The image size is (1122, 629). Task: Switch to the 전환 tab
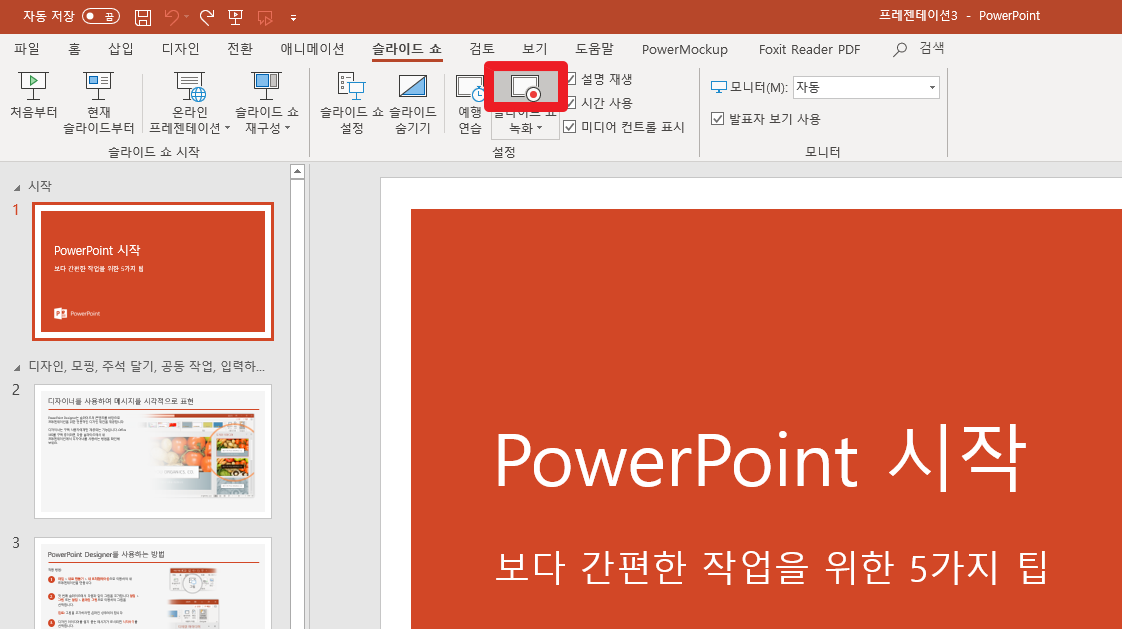pyautogui.click(x=240, y=49)
